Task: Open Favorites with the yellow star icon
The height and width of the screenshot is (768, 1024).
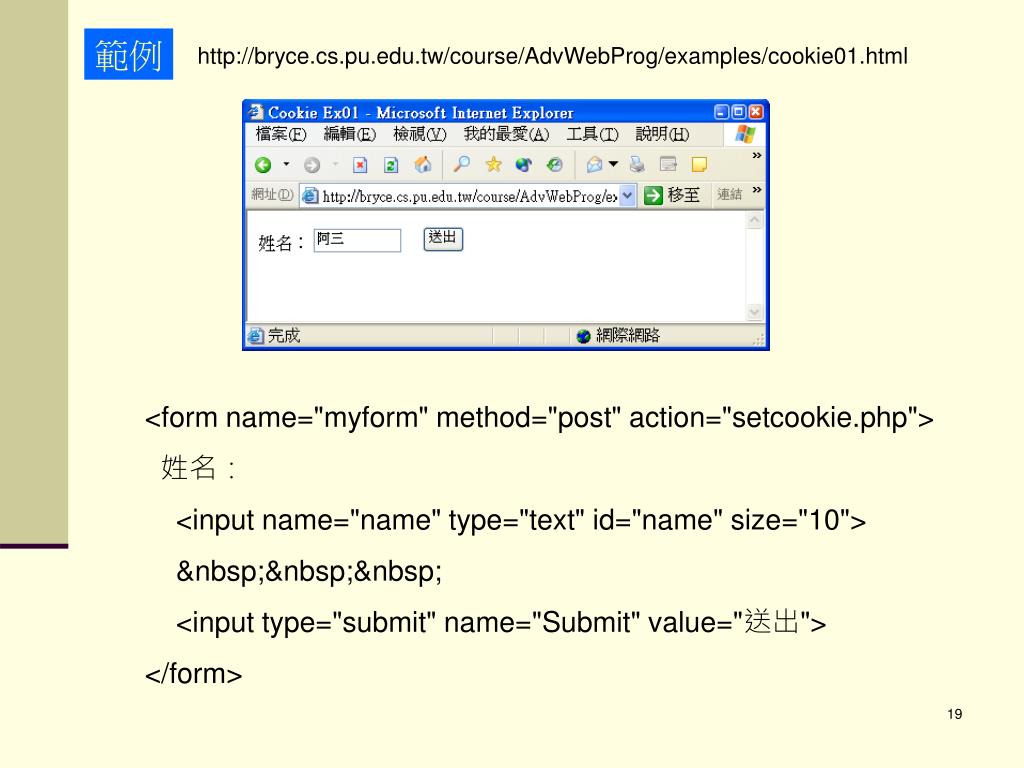Action: (493, 164)
